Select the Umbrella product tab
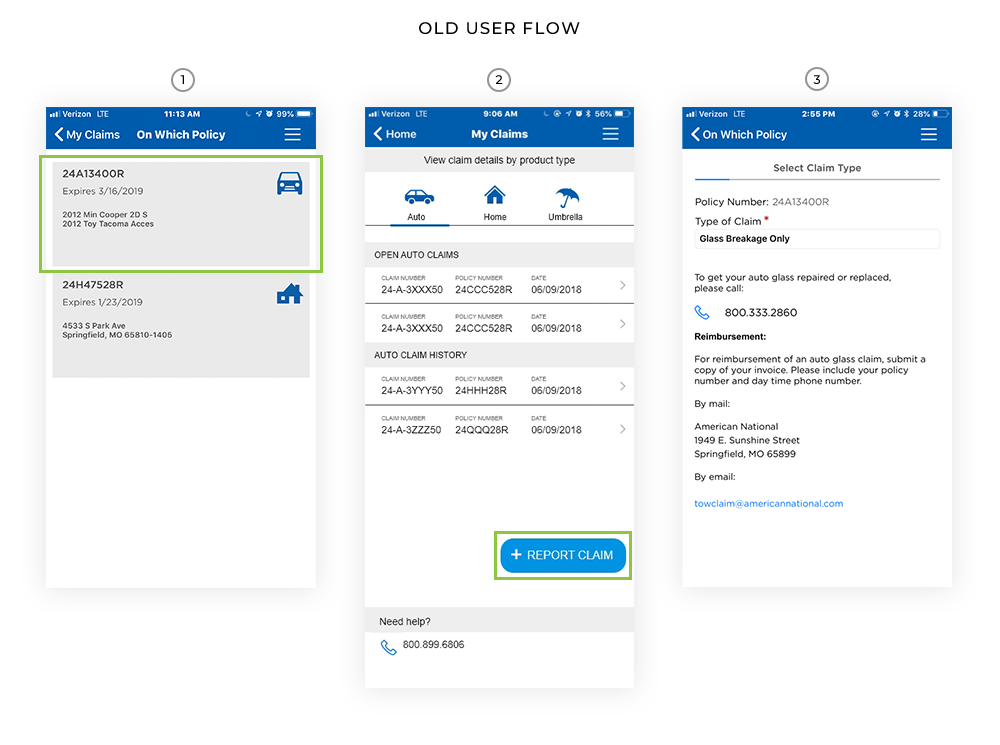Screen dimensions: 1000x745 (x=565, y=197)
